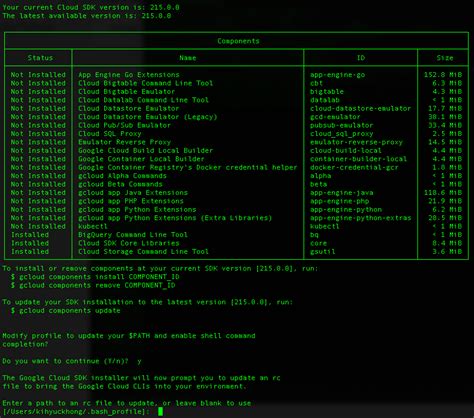Click the 'bigtable' component ID
474x418 pixels.
click(327, 91)
